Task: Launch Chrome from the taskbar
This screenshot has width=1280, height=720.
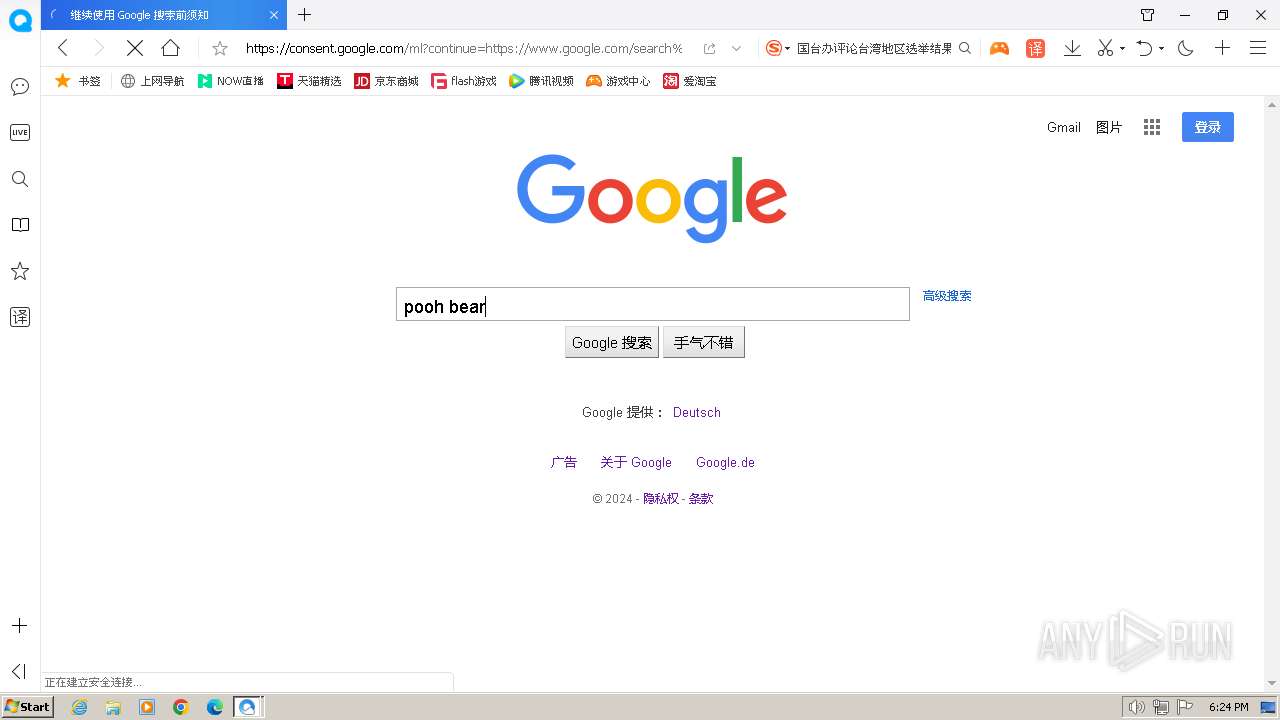Action: pyautogui.click(x=181, y=707)
